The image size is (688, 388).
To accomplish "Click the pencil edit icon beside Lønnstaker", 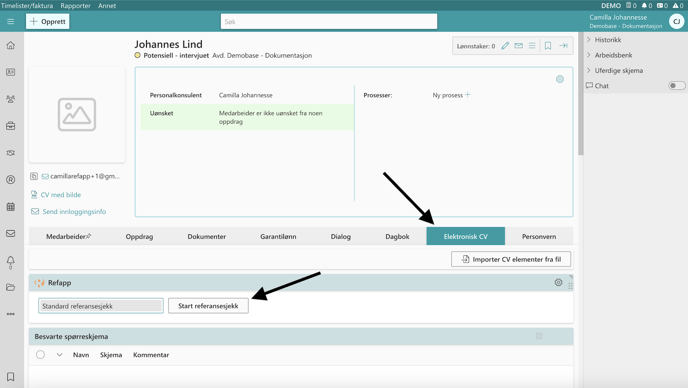I will coord(505,46).
